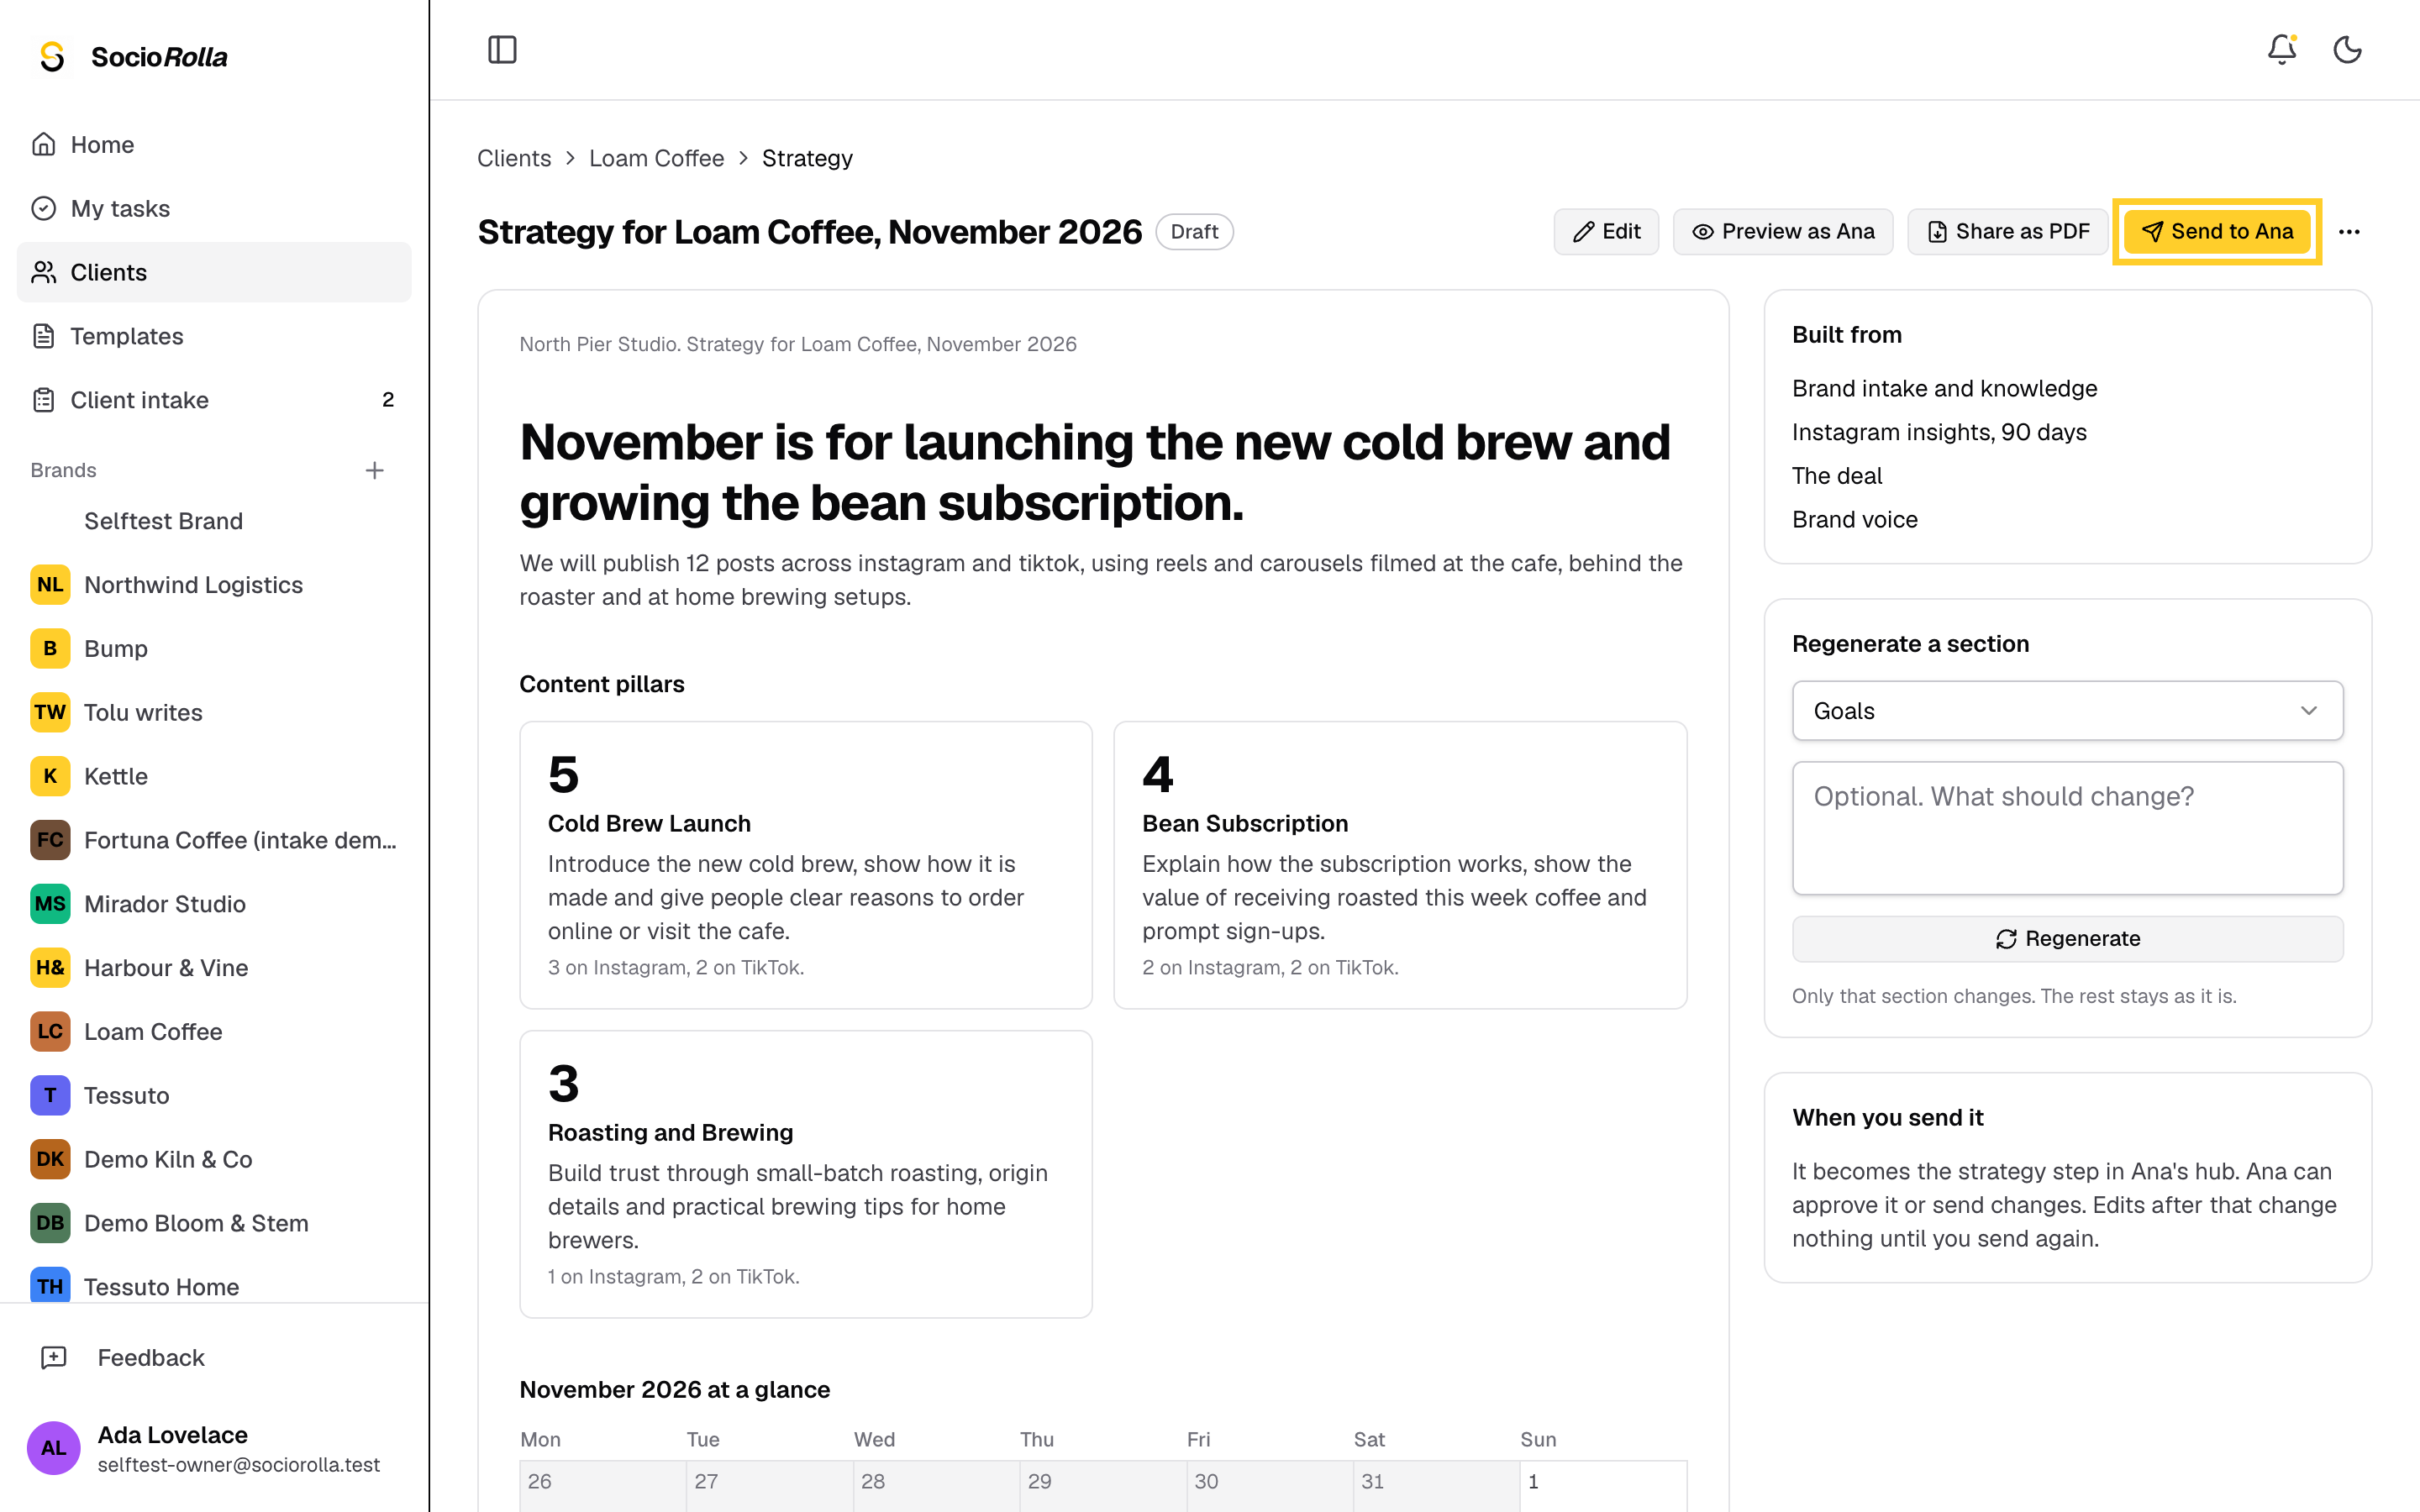Open Loam Coffee in the Brands list
The height and width of the screenshot is (1512, 2420).
214,1031
